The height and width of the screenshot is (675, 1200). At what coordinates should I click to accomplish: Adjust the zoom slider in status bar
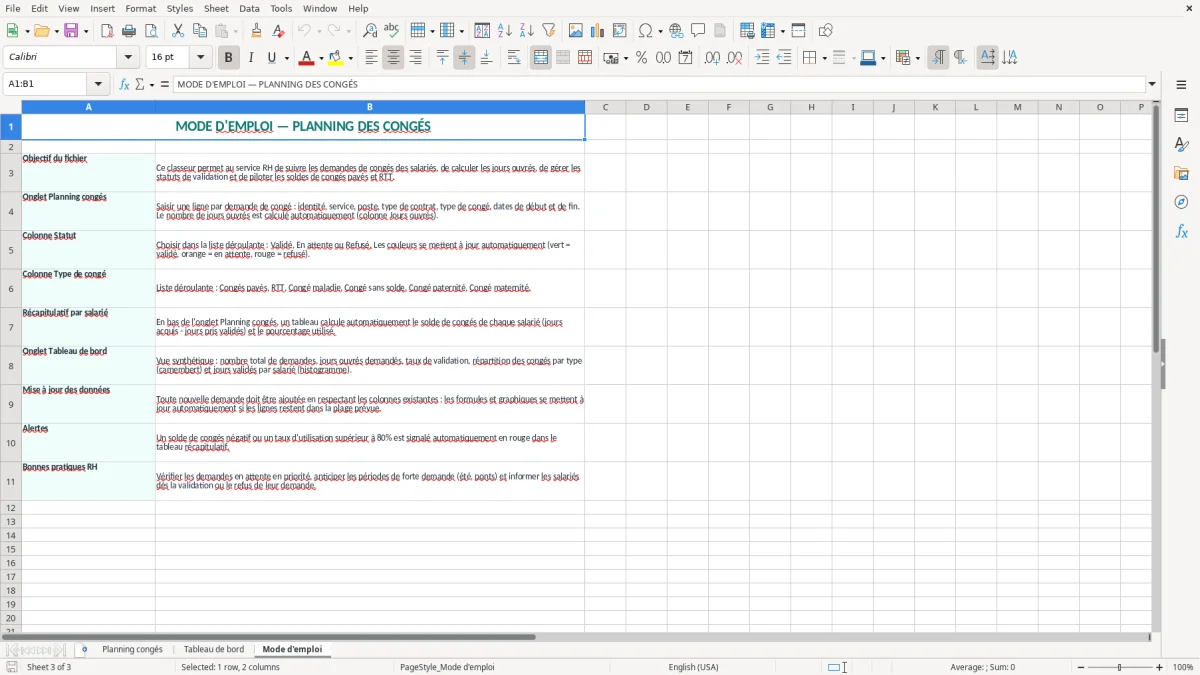1120,667
